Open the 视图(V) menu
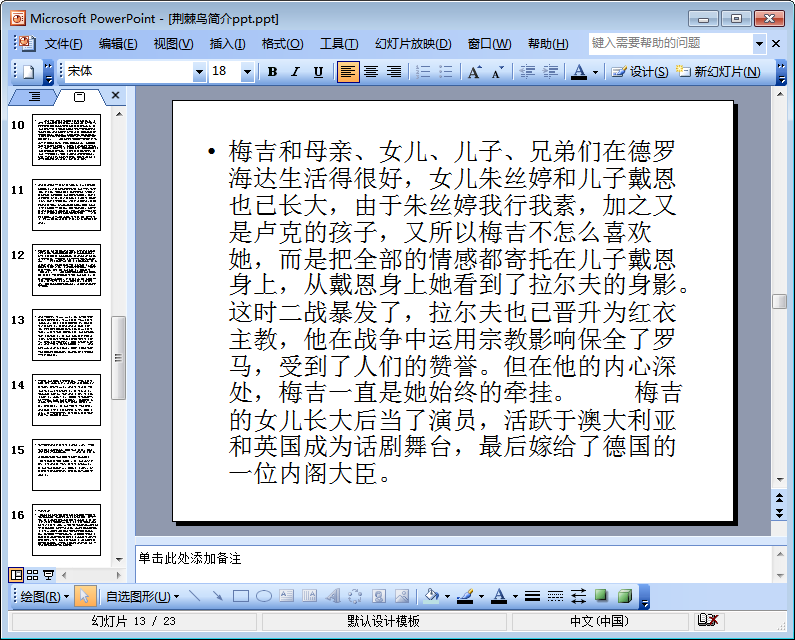 [173, 44]
